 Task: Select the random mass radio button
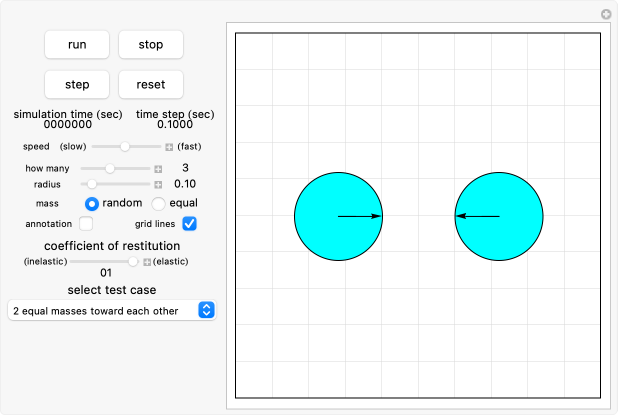coord(92,204)
